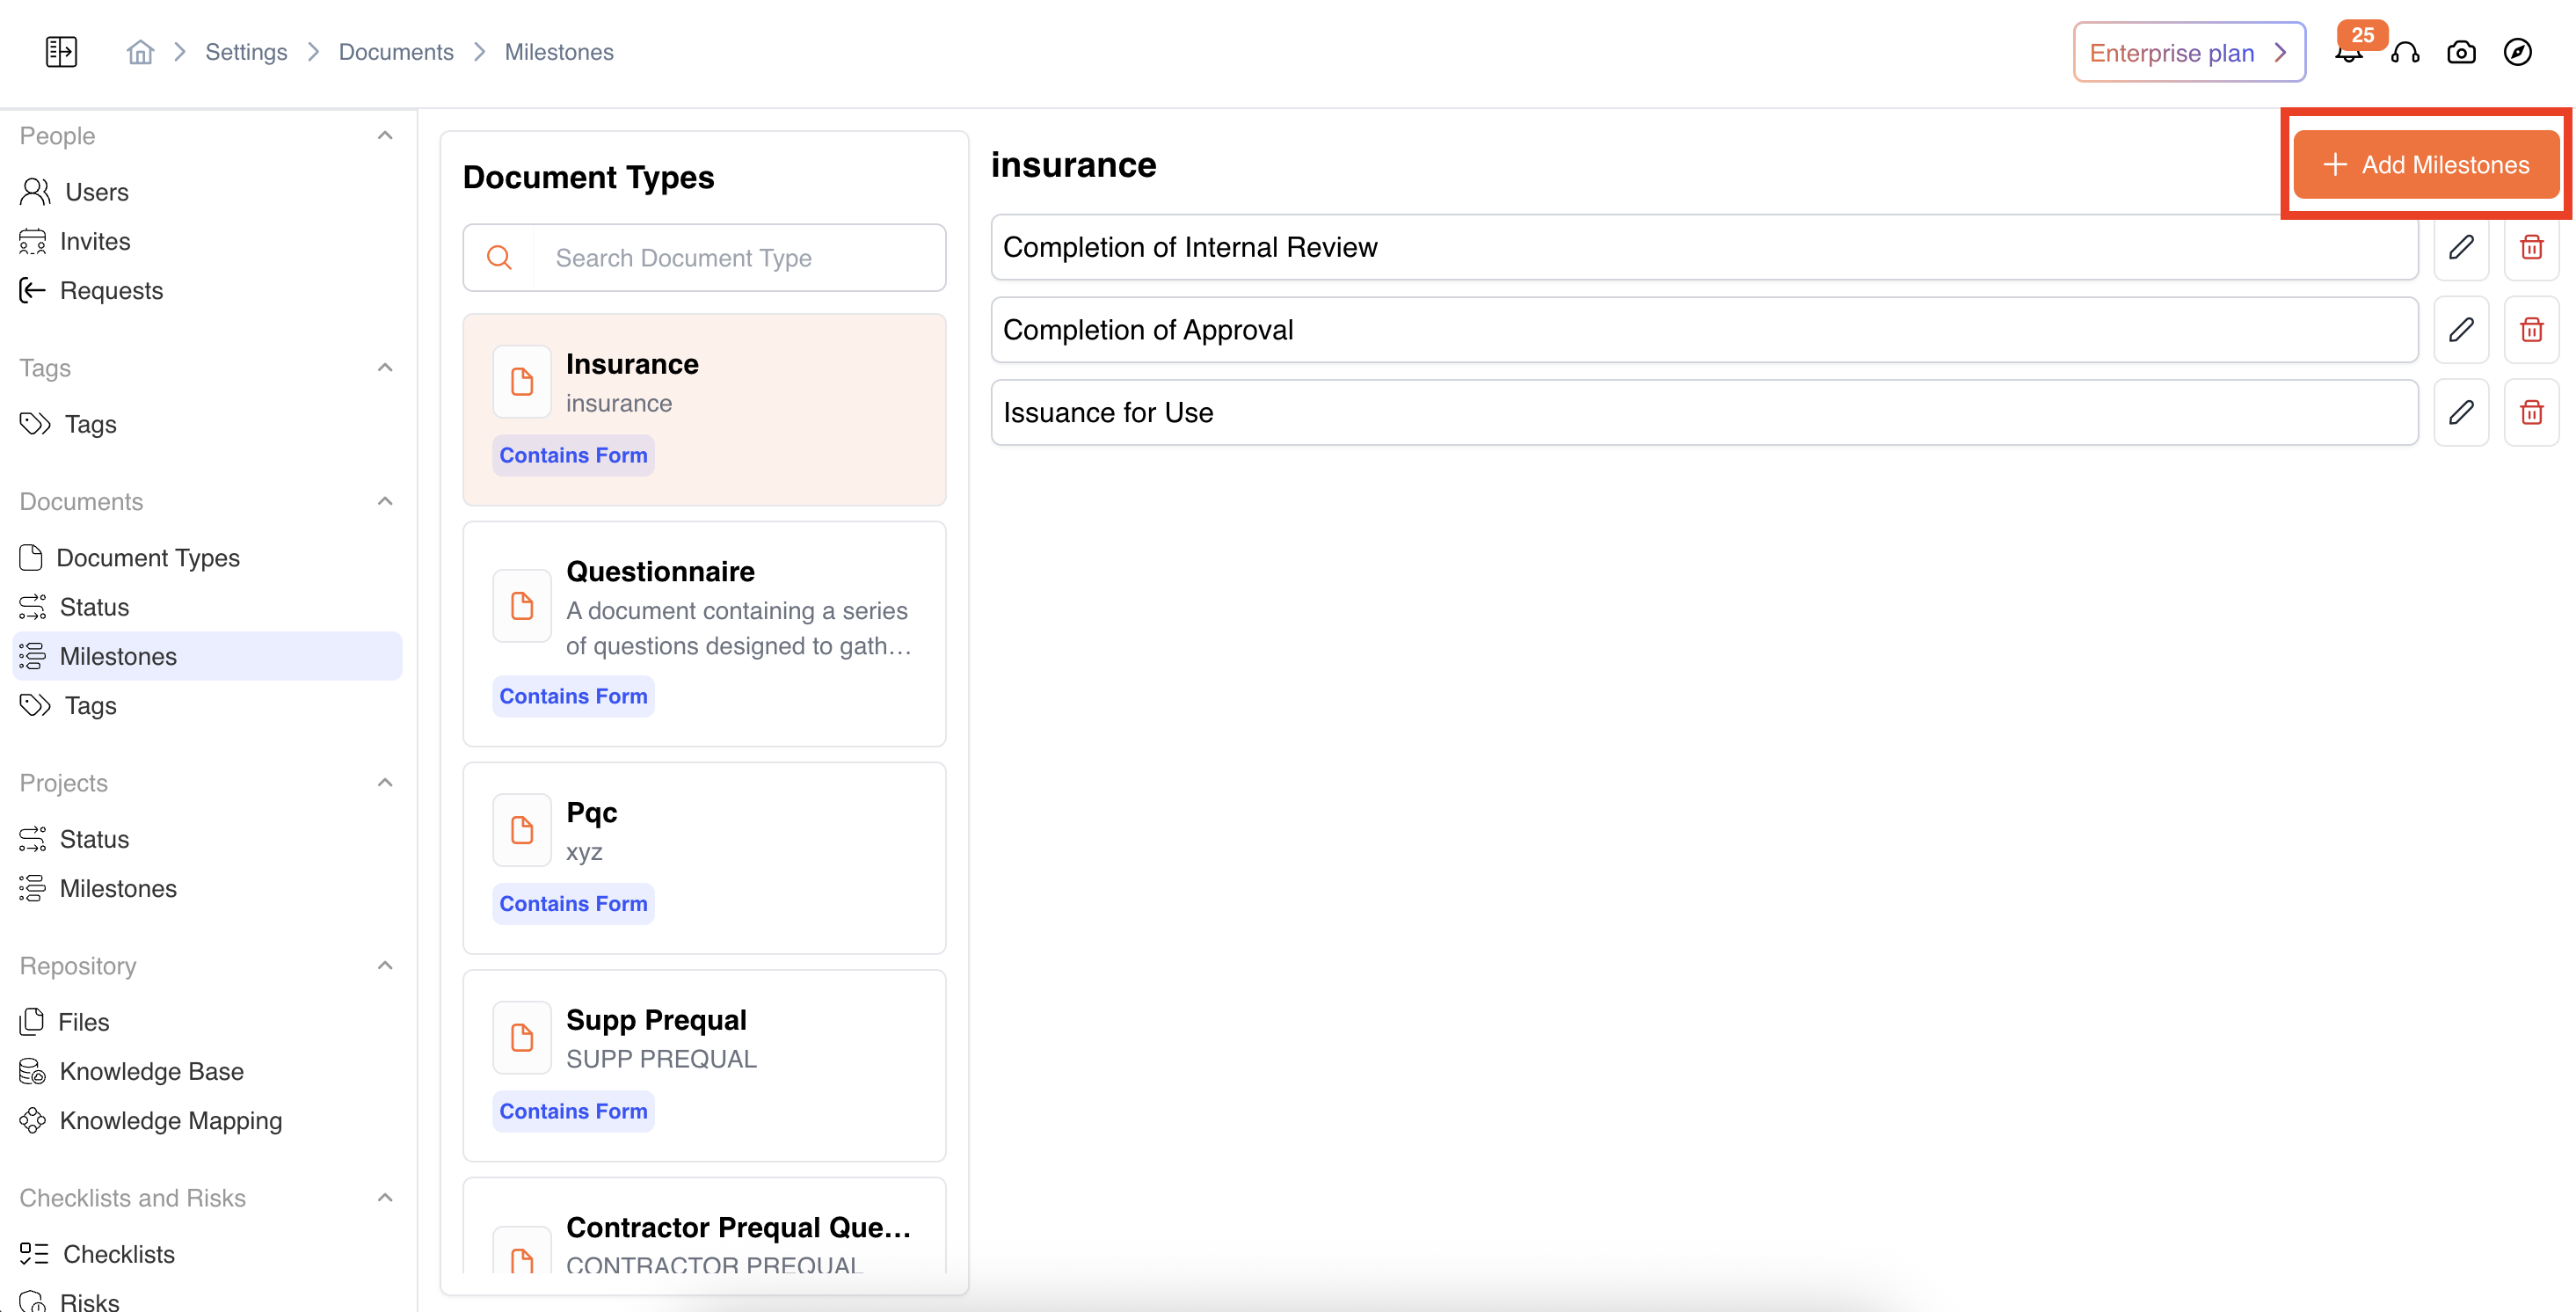Delete the Issuance for Use milestone
Viewport: 2576px width, 1312px height.
[2531, 412]
